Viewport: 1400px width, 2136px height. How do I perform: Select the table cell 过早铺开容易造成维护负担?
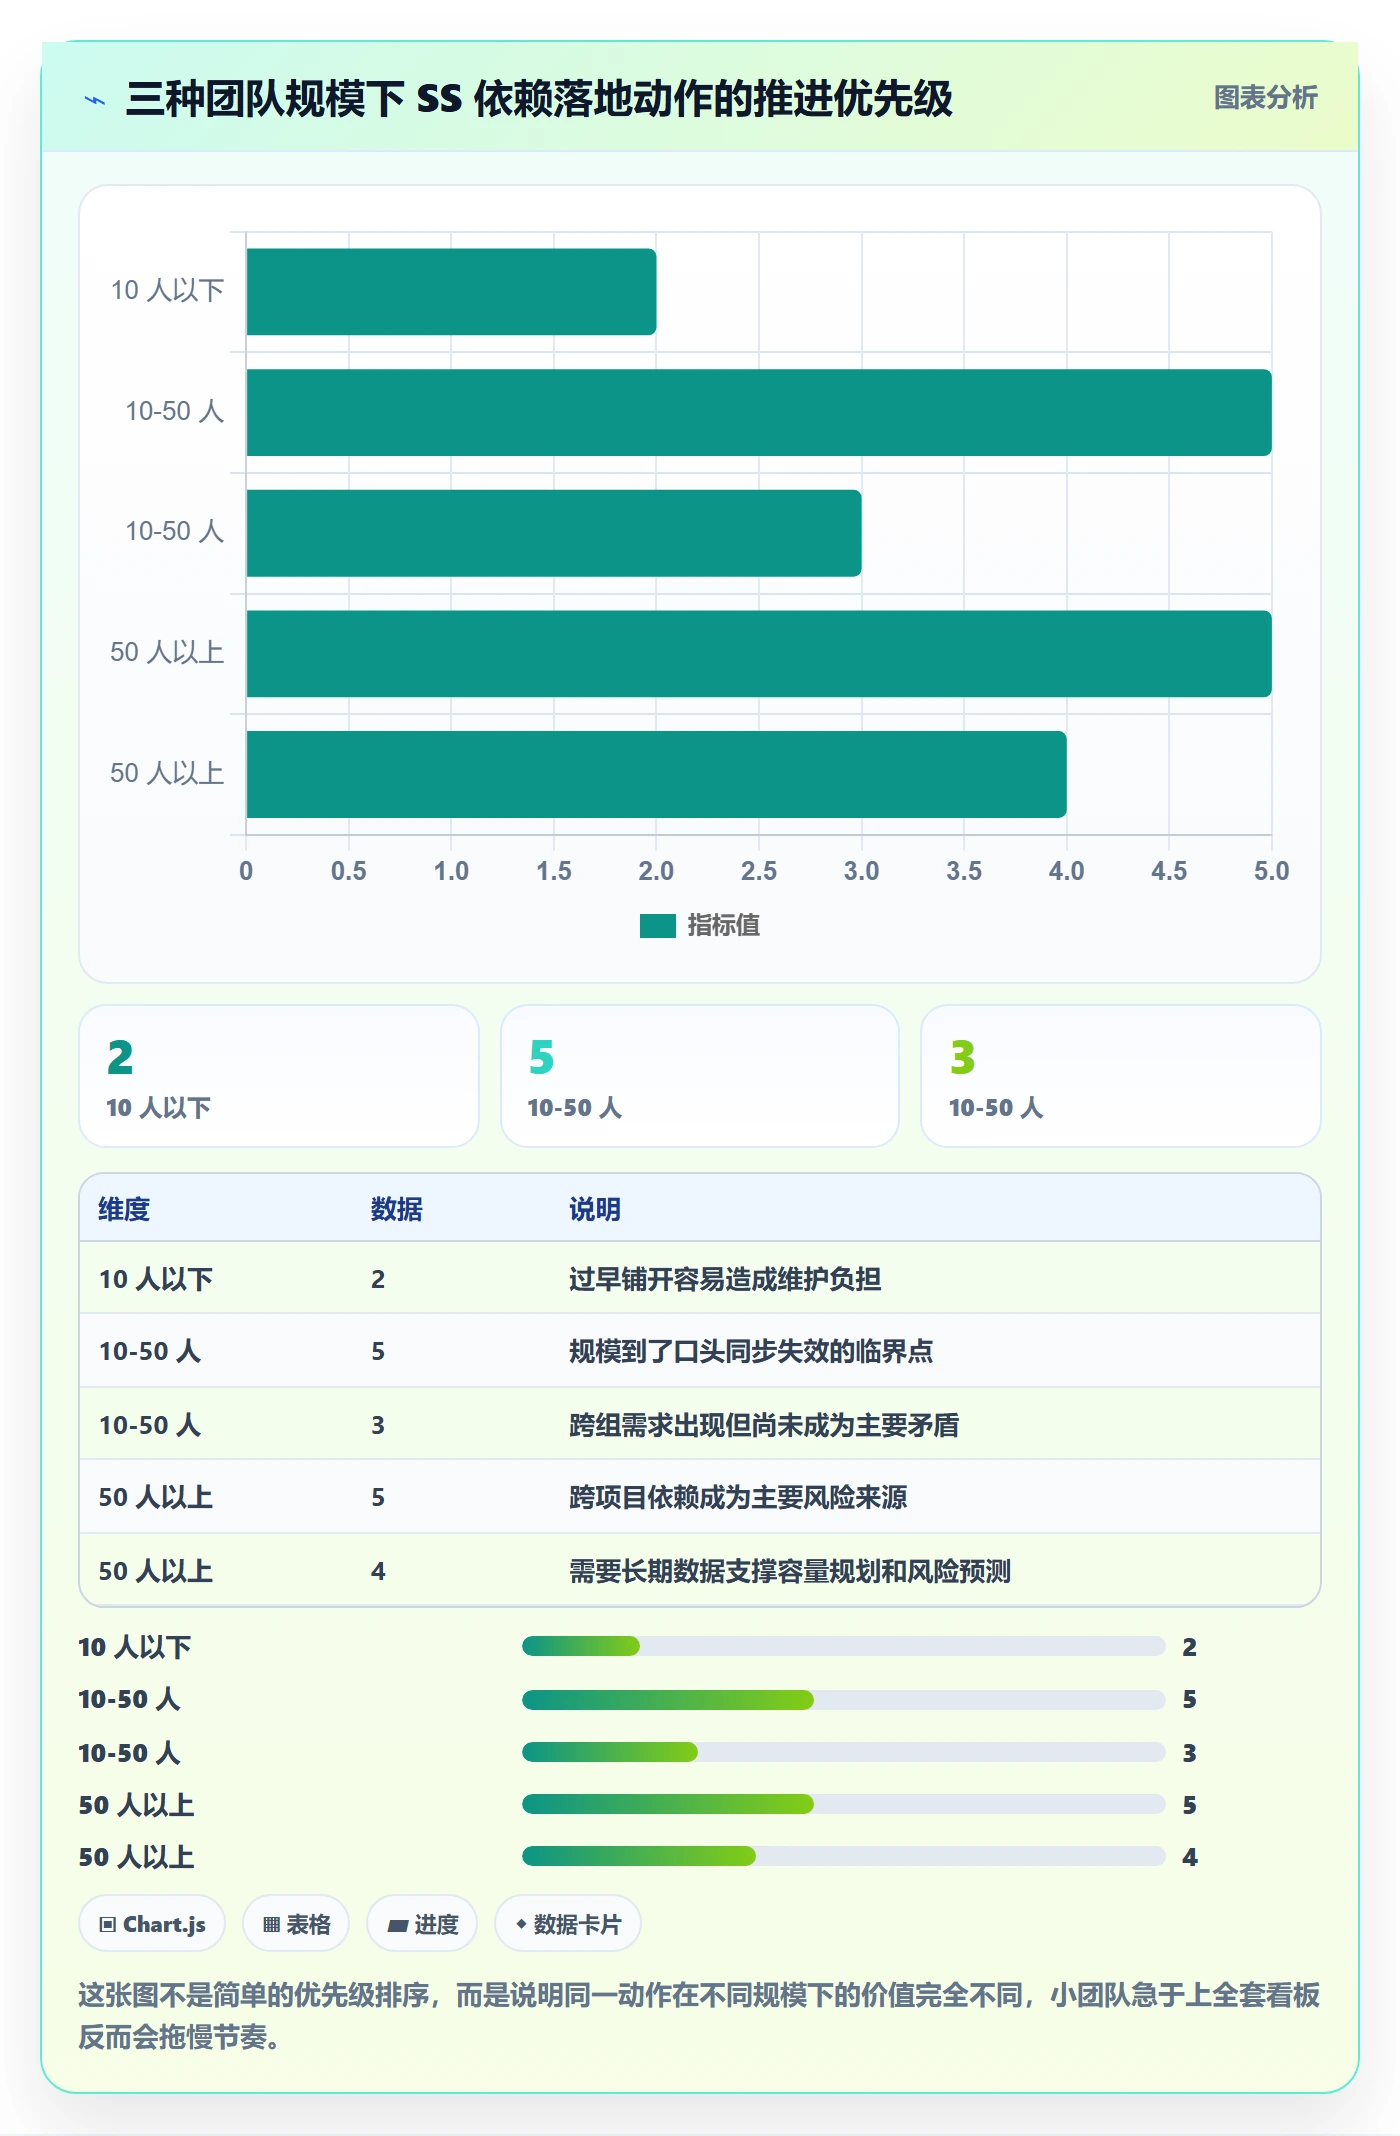pos(725,1279)
